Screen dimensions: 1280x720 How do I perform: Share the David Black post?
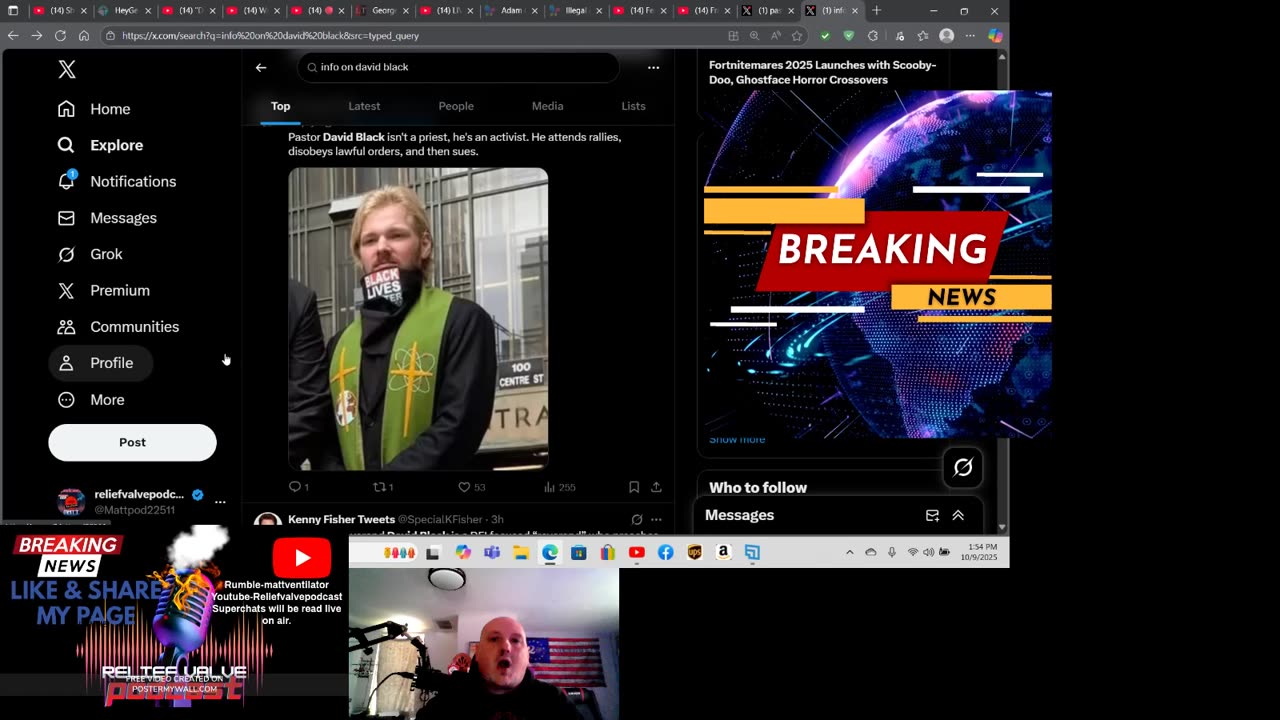click(656, 487)
